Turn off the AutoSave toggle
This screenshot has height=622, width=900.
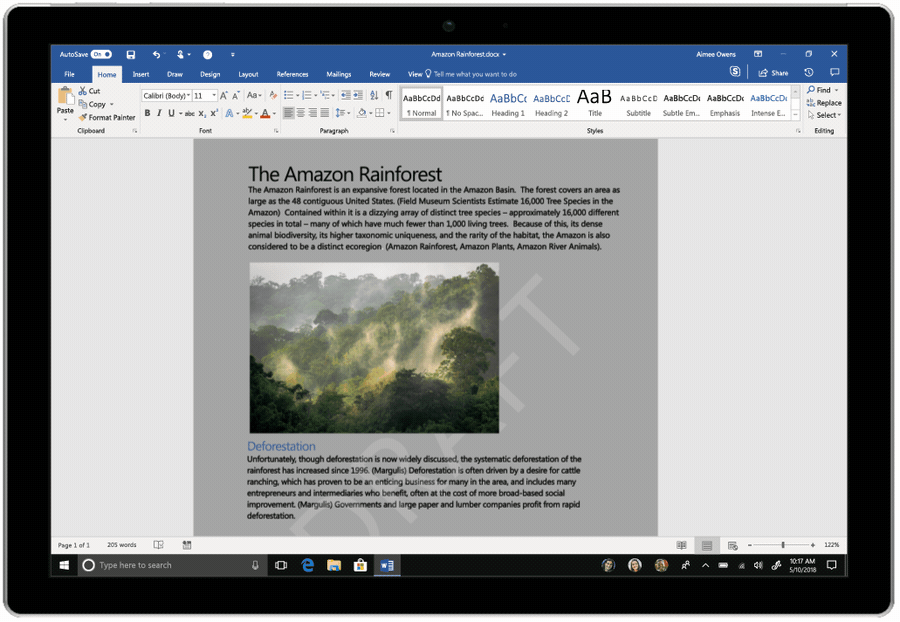[101, 54]
